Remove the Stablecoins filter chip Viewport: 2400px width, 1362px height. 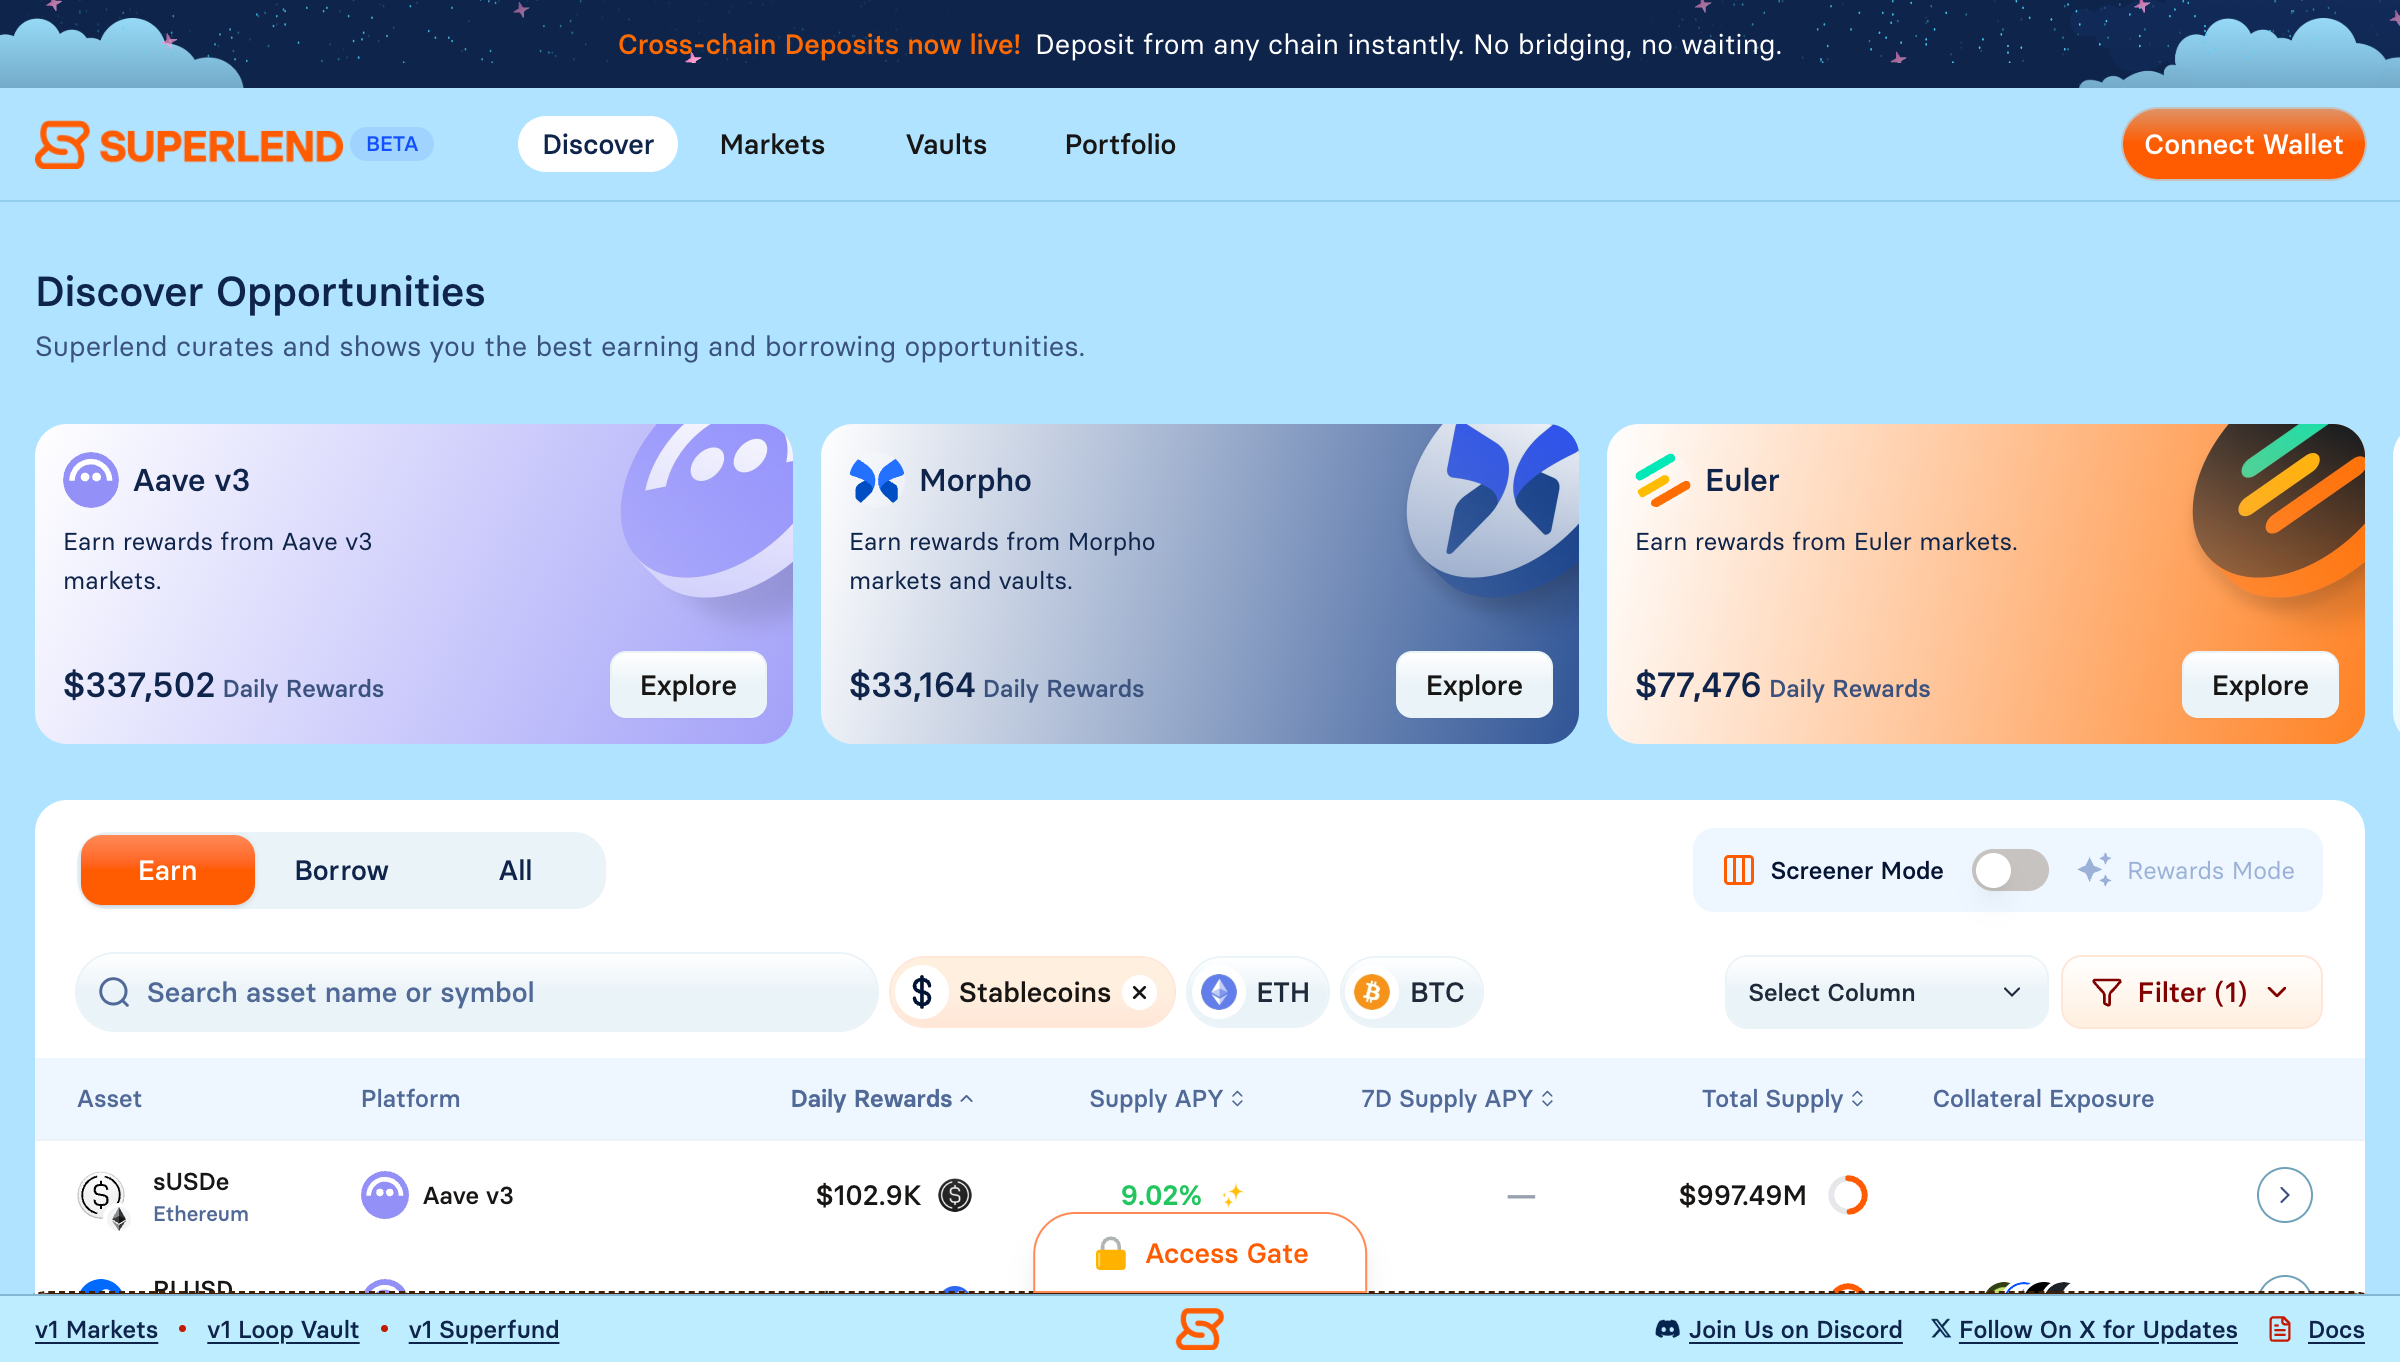pyautogui.click(x=1139, y=992)
